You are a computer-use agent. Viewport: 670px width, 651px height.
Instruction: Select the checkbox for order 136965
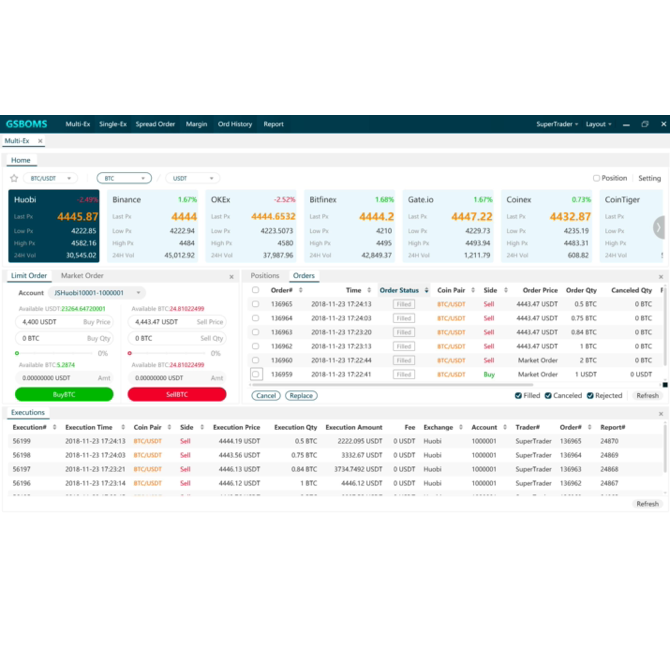point(256,304)
